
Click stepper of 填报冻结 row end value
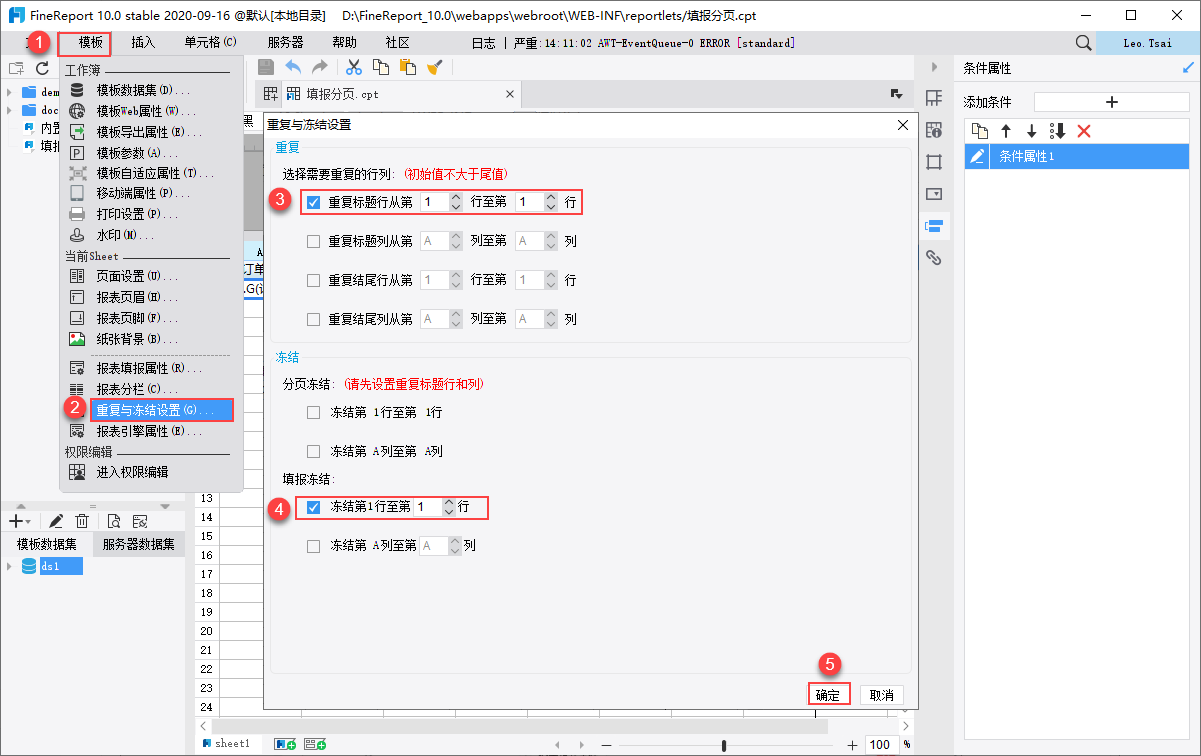[448, 507]
